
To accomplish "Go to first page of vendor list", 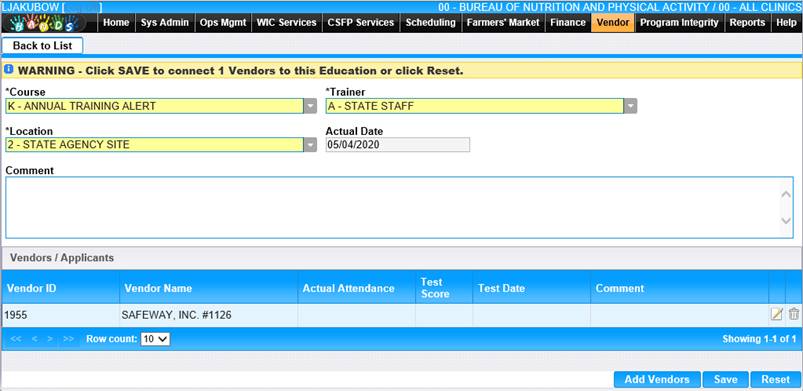I will tap(16, 339).
